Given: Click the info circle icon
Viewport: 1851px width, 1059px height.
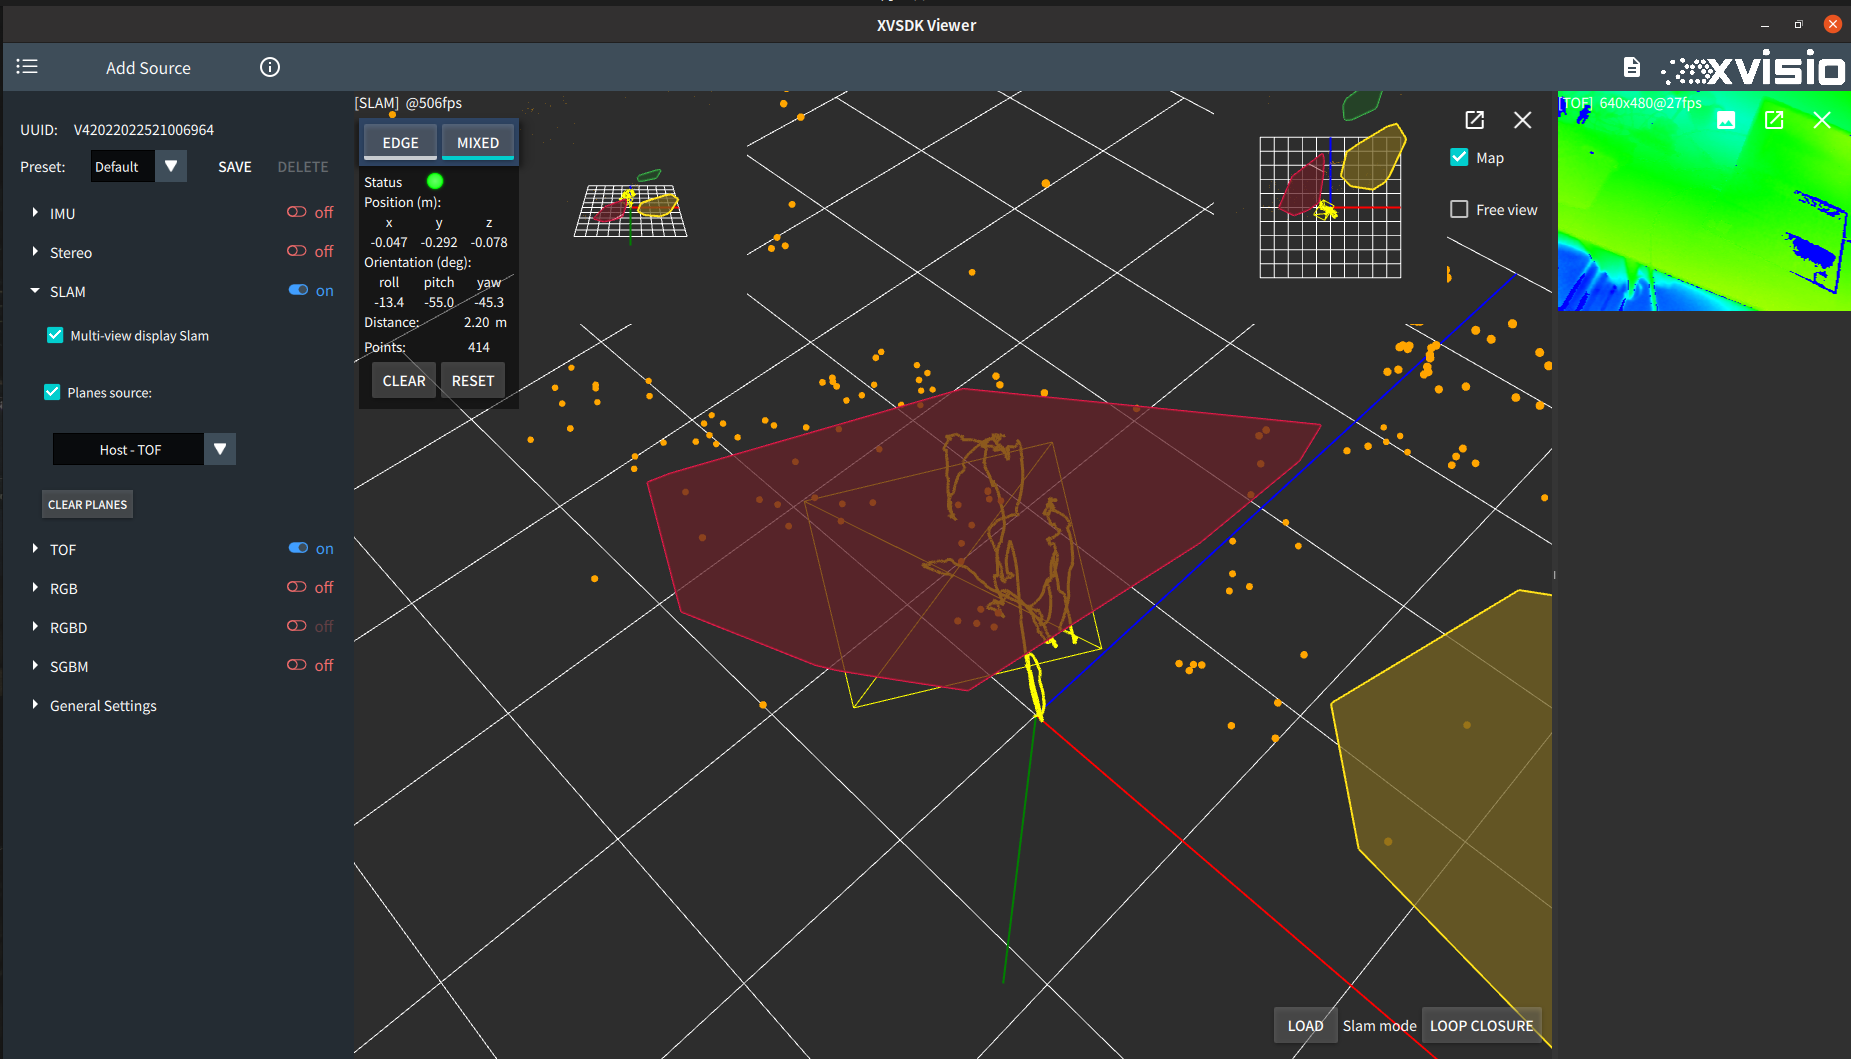Looking at the screenshot, I should click(x=270, y=67).
